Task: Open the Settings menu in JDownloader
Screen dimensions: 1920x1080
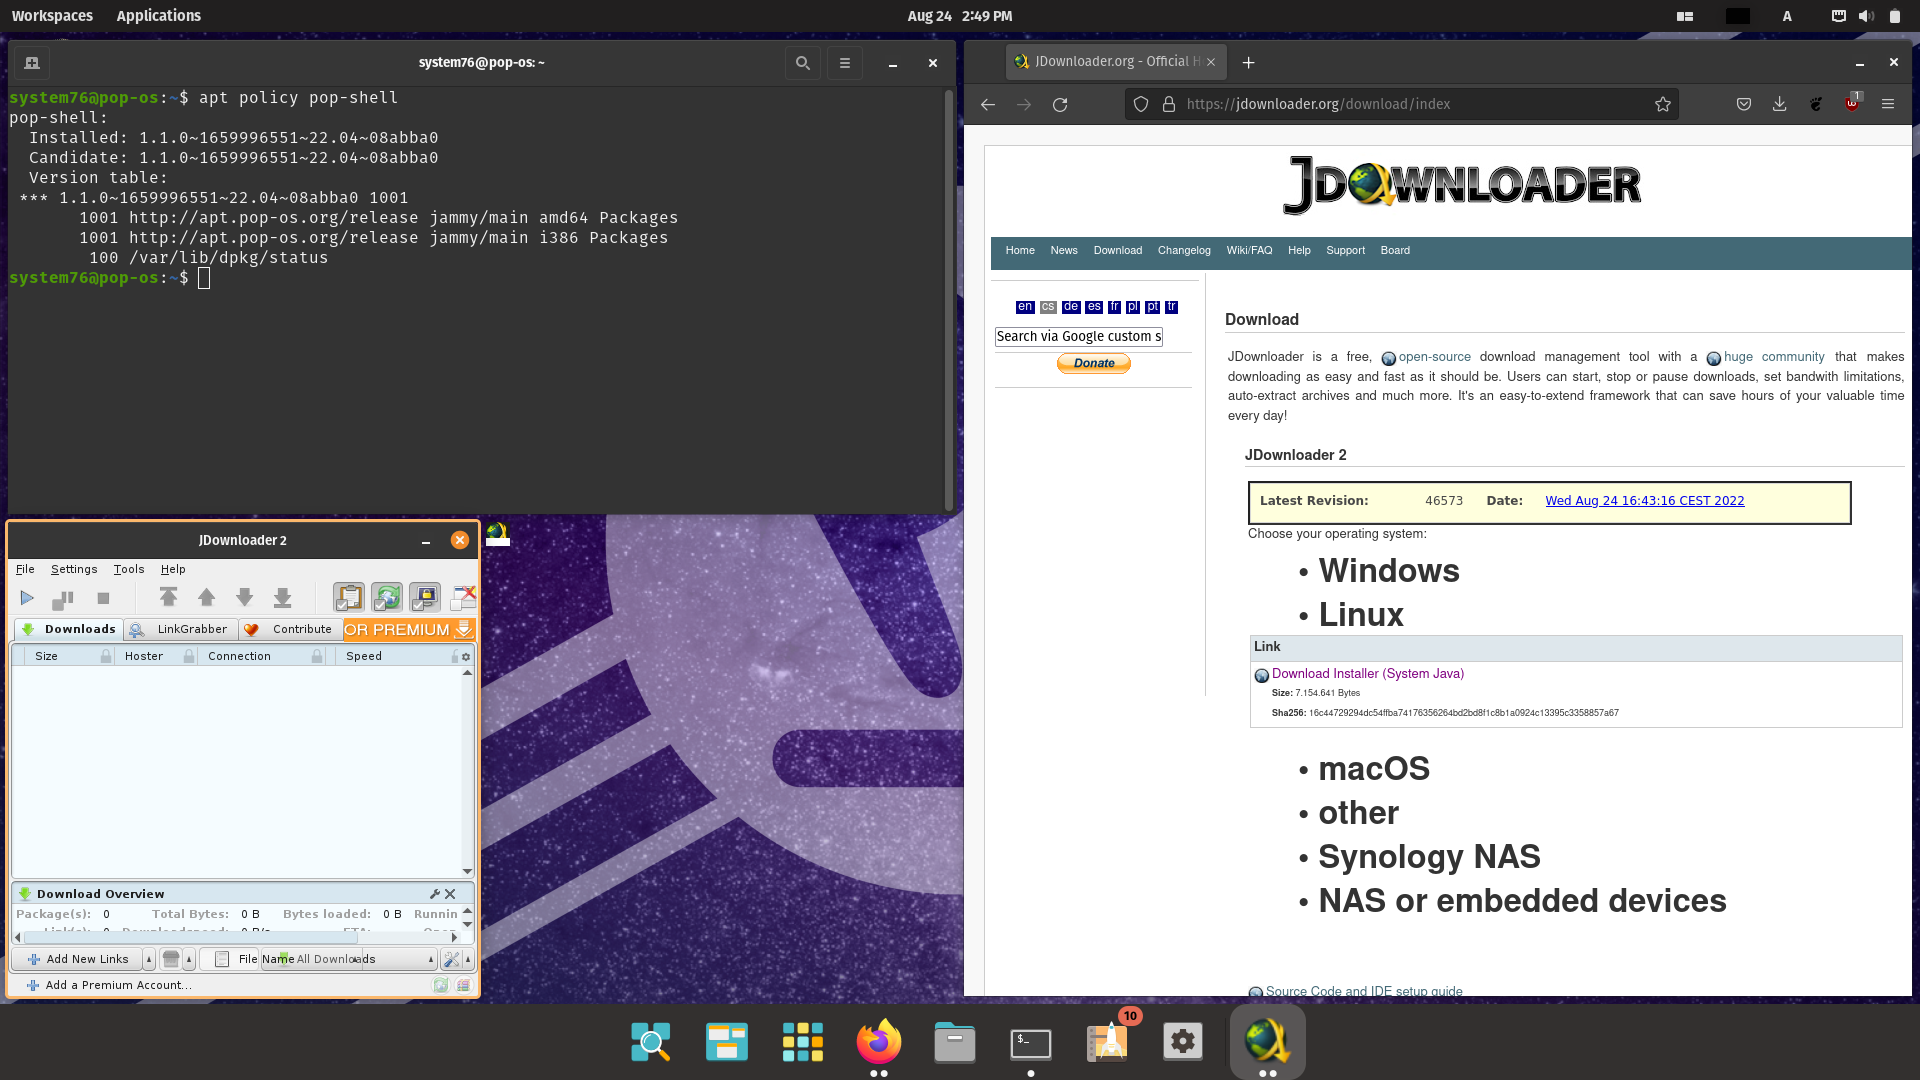Action: pyautogui.click(x=74, y=569)
